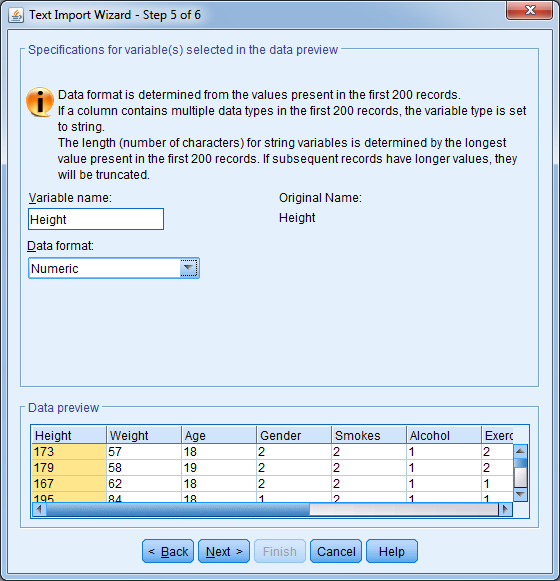
Task: Close the Text Import Wizard window
Action: tap(530, 10)
